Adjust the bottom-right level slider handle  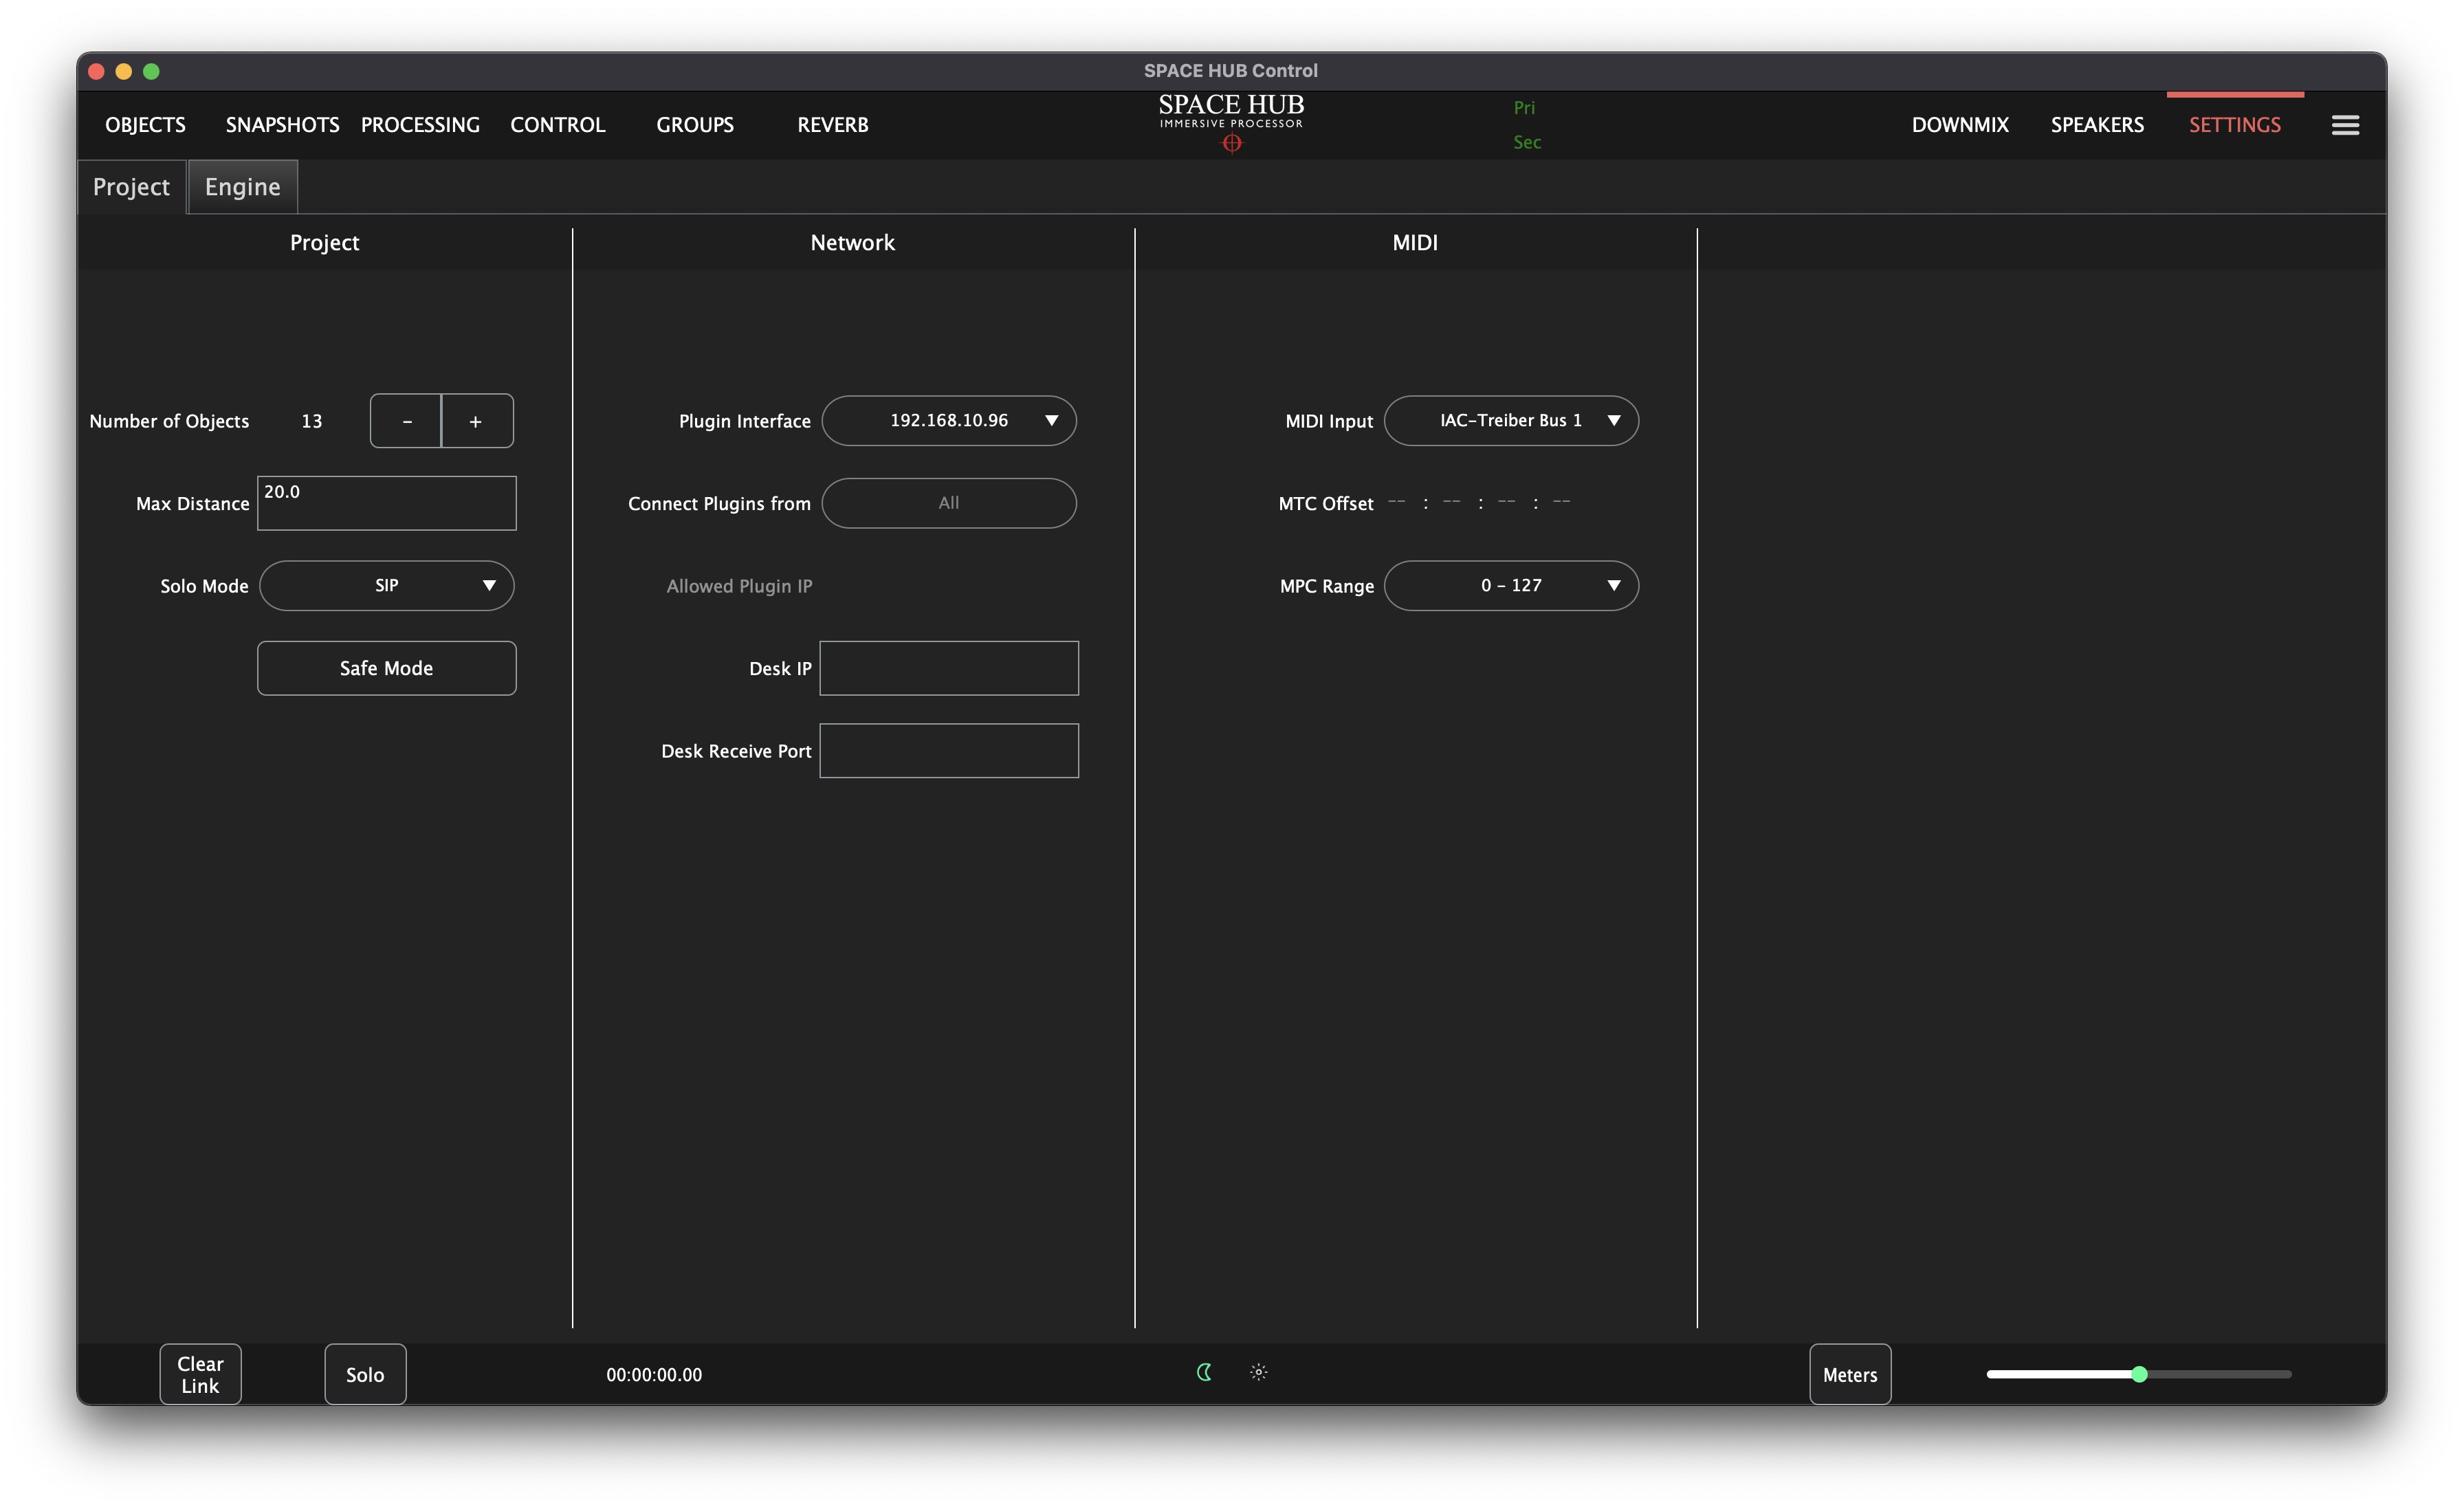coord(2139,1374)
